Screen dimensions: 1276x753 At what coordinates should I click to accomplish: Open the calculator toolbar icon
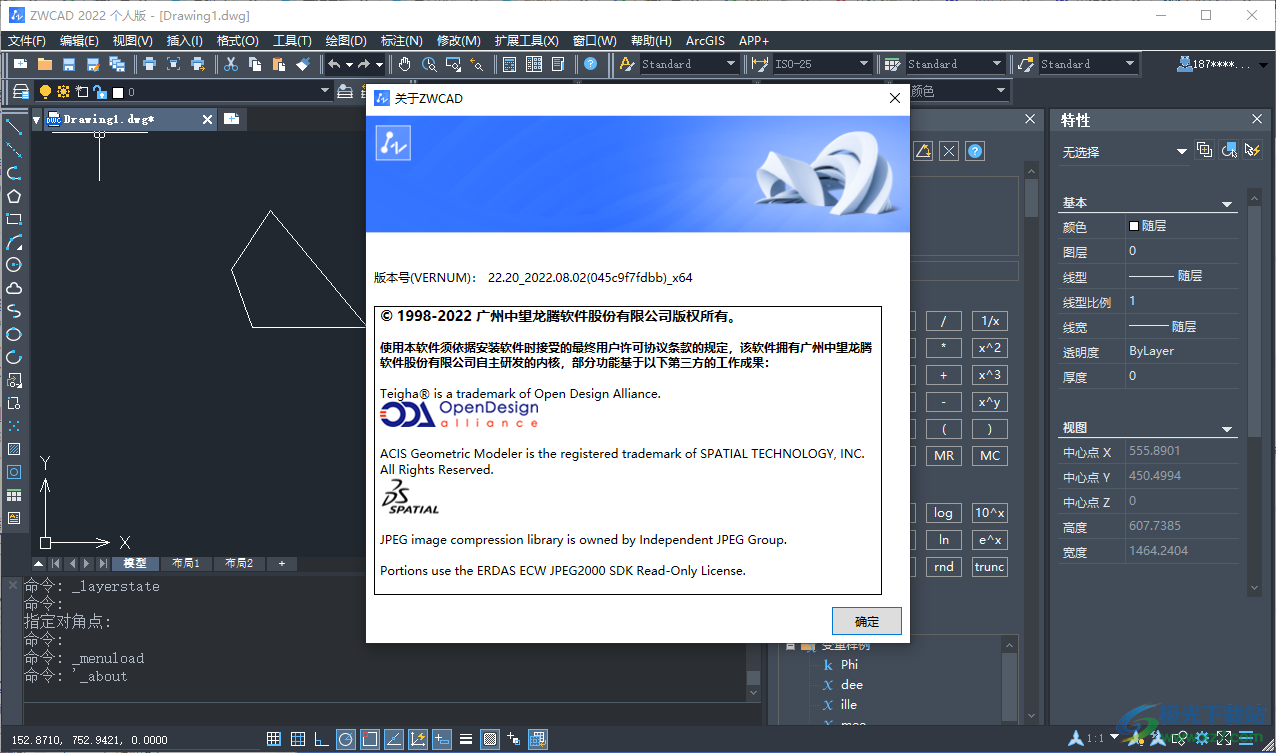click(x=509, y=64)
